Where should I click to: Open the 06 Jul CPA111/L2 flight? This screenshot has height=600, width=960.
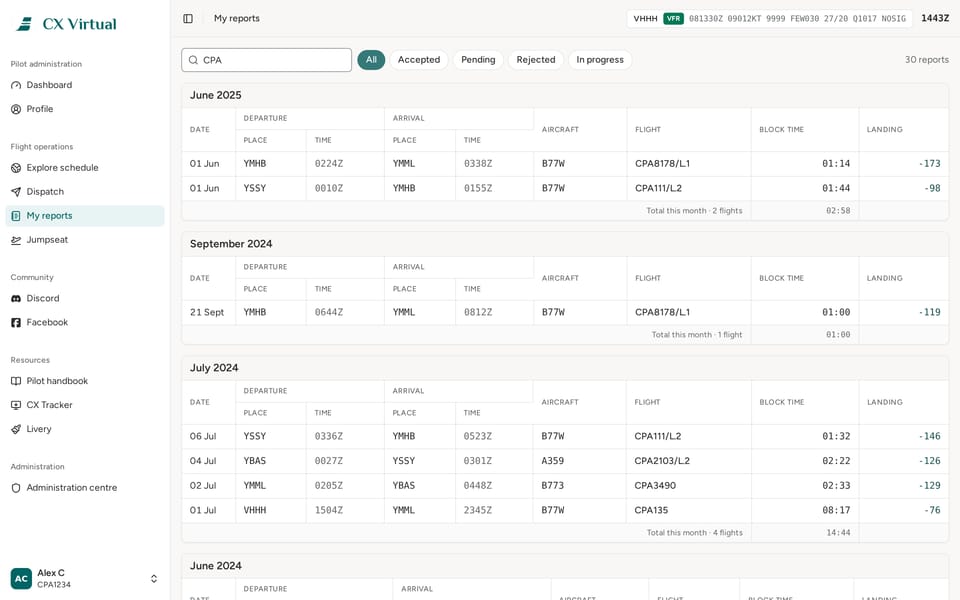[x=565, y=437]
